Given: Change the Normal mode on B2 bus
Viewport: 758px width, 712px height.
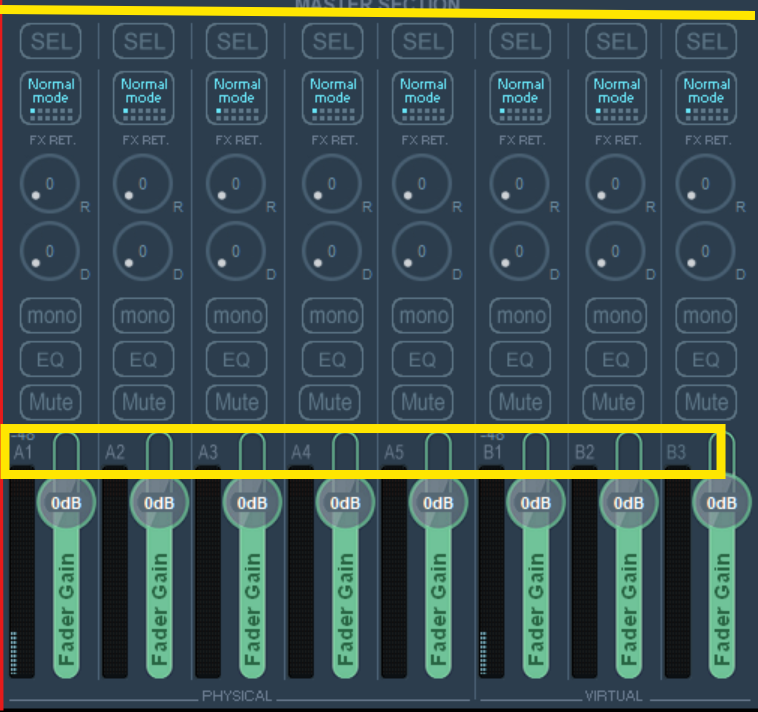Looking at the screenshot, I should coord(615,92).
